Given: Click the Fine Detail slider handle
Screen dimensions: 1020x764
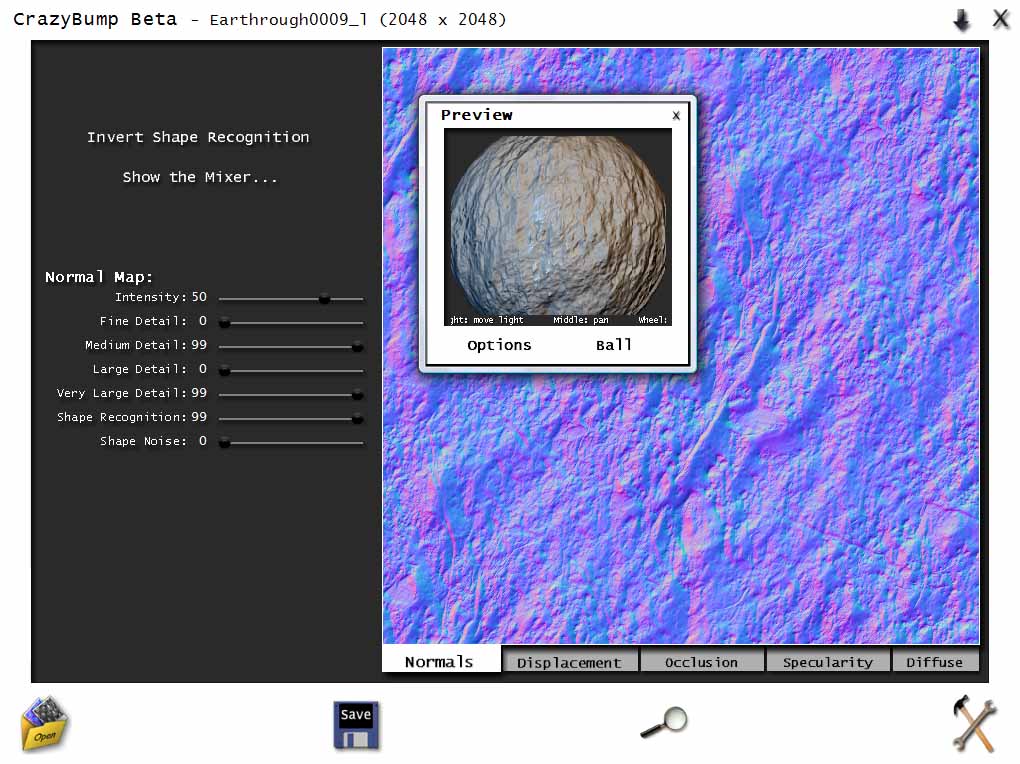Looking at the screenshot, I should [x=225, y=322].
